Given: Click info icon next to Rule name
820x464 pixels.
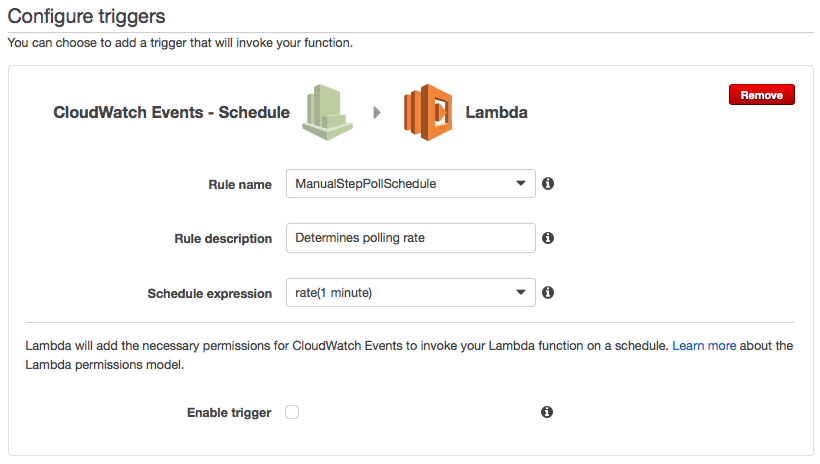Looking at the screenshot, I should coord(548,184).
